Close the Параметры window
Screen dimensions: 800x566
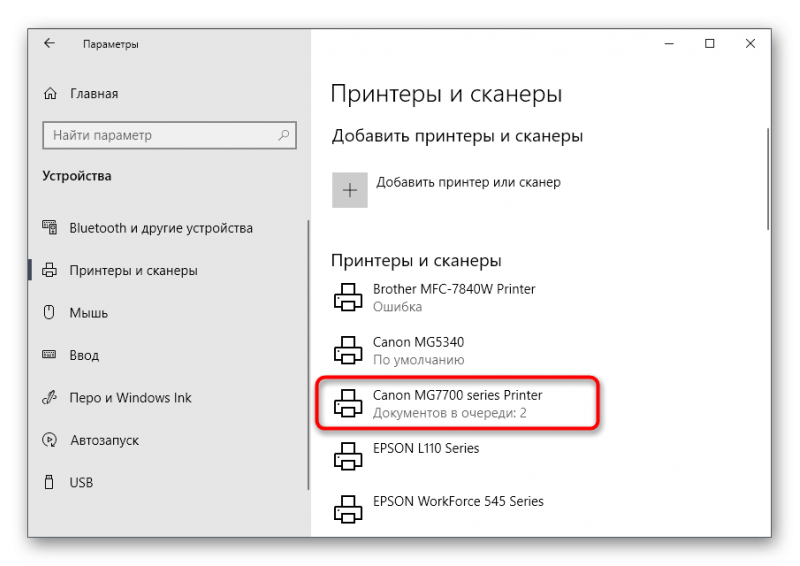[750, 44]
